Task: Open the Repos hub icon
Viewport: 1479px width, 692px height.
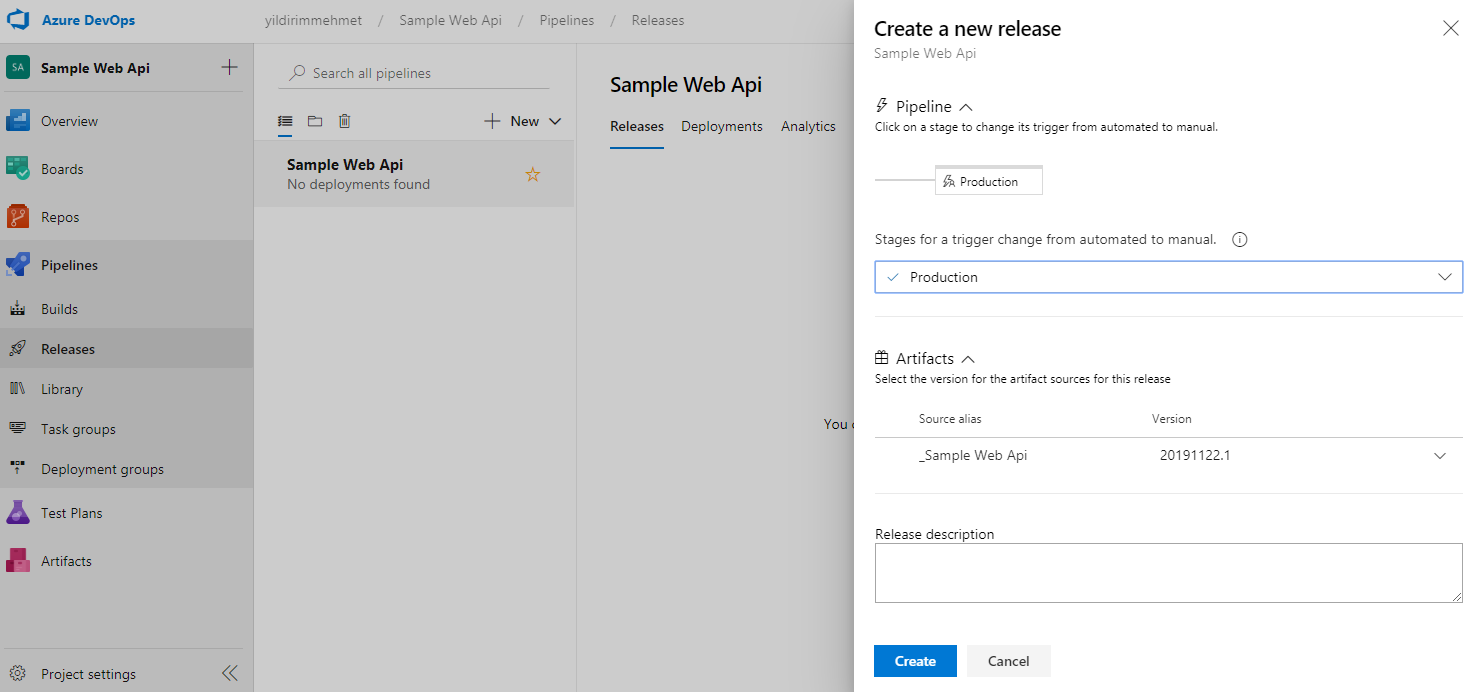Action: click(18, 217)
